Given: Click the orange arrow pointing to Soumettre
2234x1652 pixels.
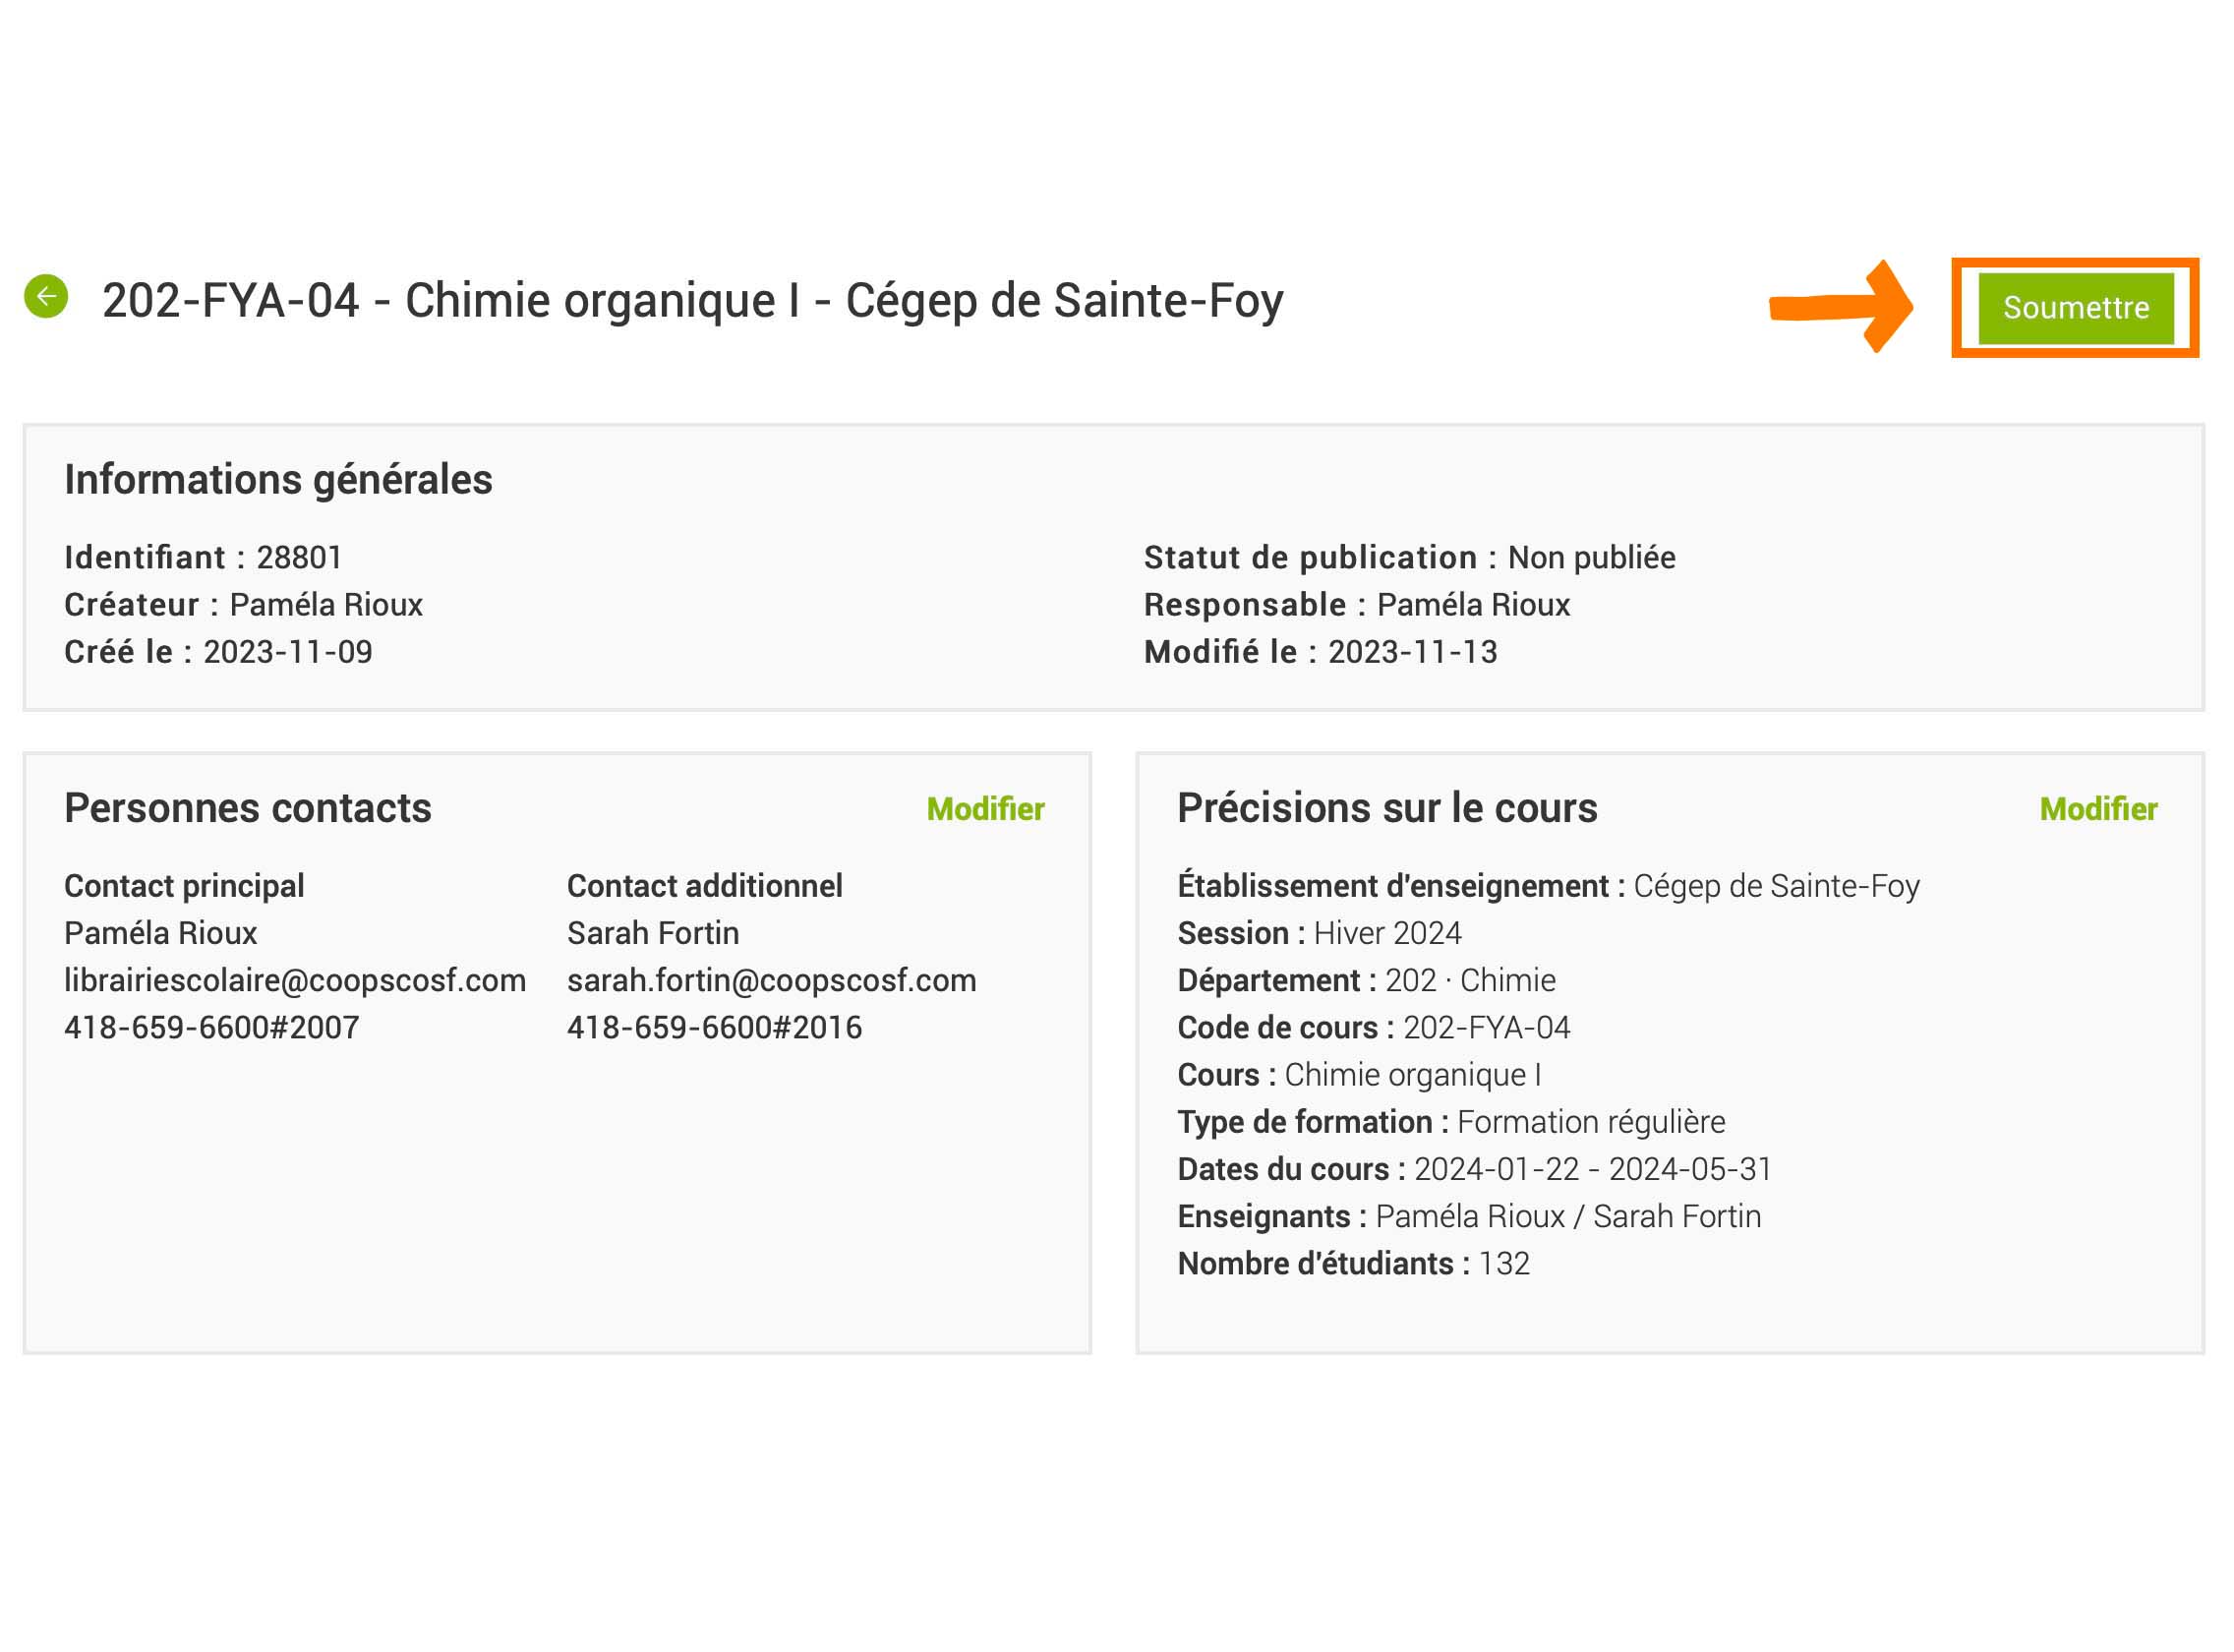Looking at the screenshot, I should [1841, 307].
